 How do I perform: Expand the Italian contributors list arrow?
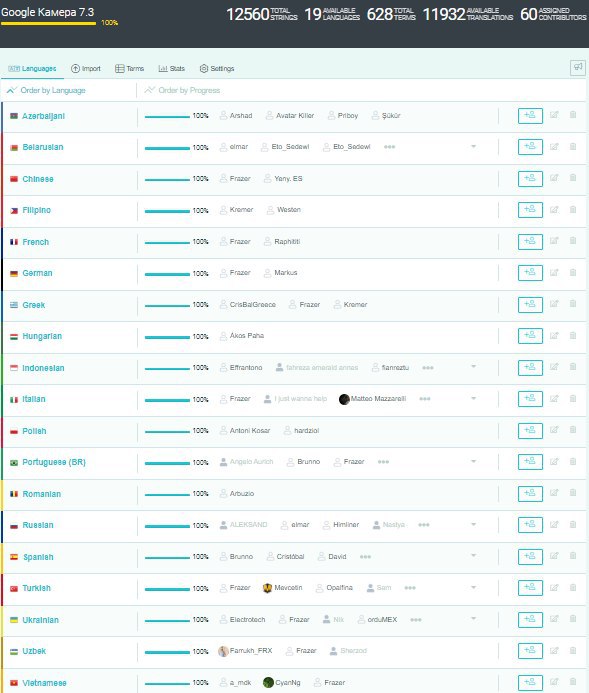pyautogui.click(x=473, y=398)
